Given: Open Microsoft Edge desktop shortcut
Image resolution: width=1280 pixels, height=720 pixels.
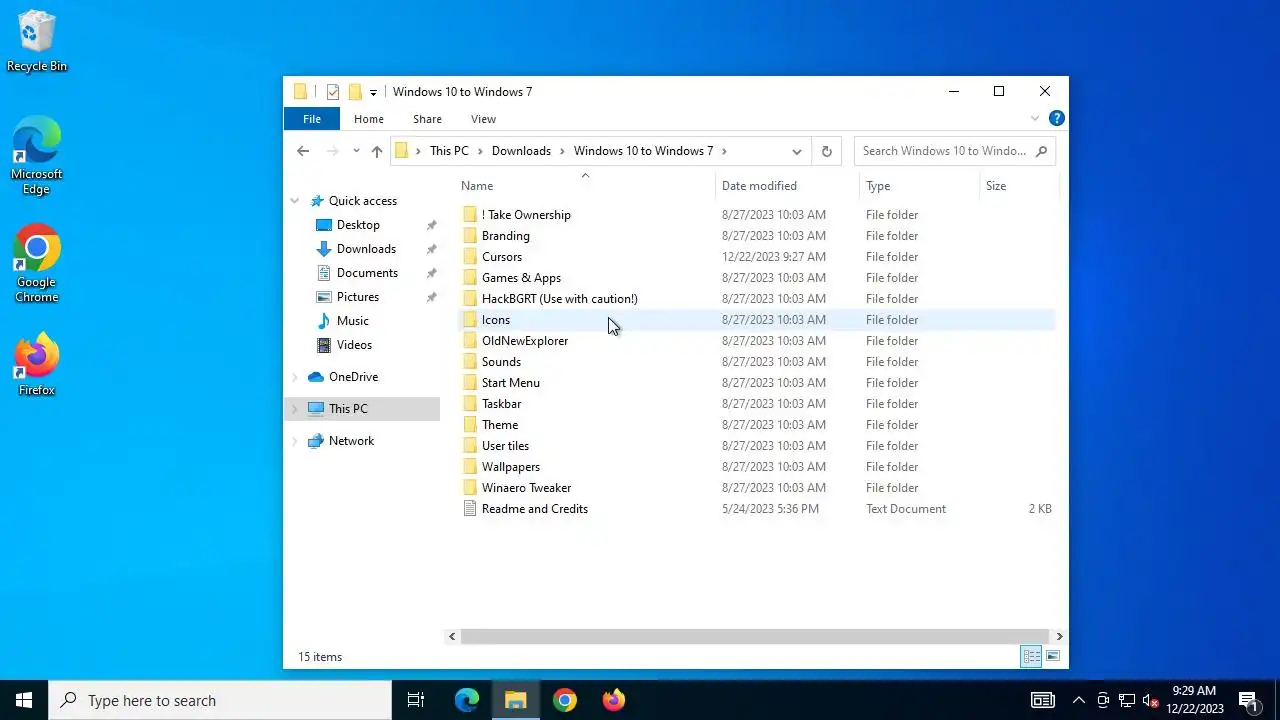Looking at the screenshot, I should (x=36, y=155).
